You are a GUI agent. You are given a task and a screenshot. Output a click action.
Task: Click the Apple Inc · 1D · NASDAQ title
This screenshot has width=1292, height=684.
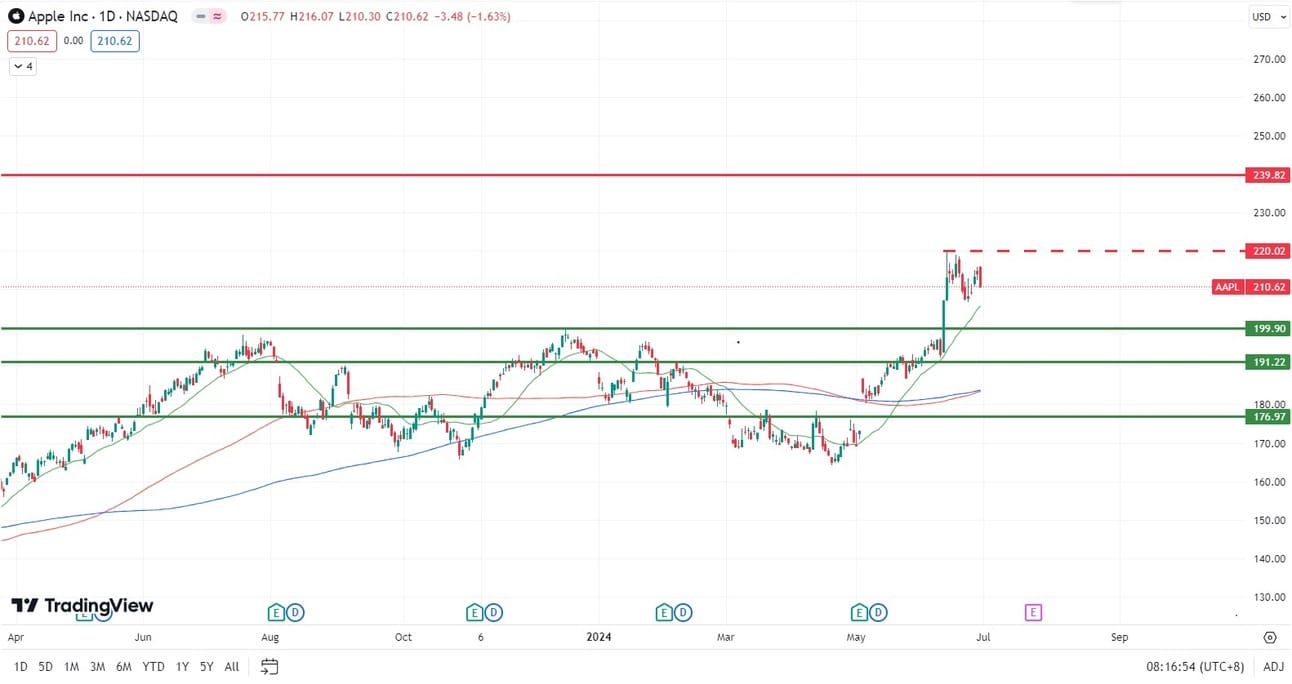103,17
